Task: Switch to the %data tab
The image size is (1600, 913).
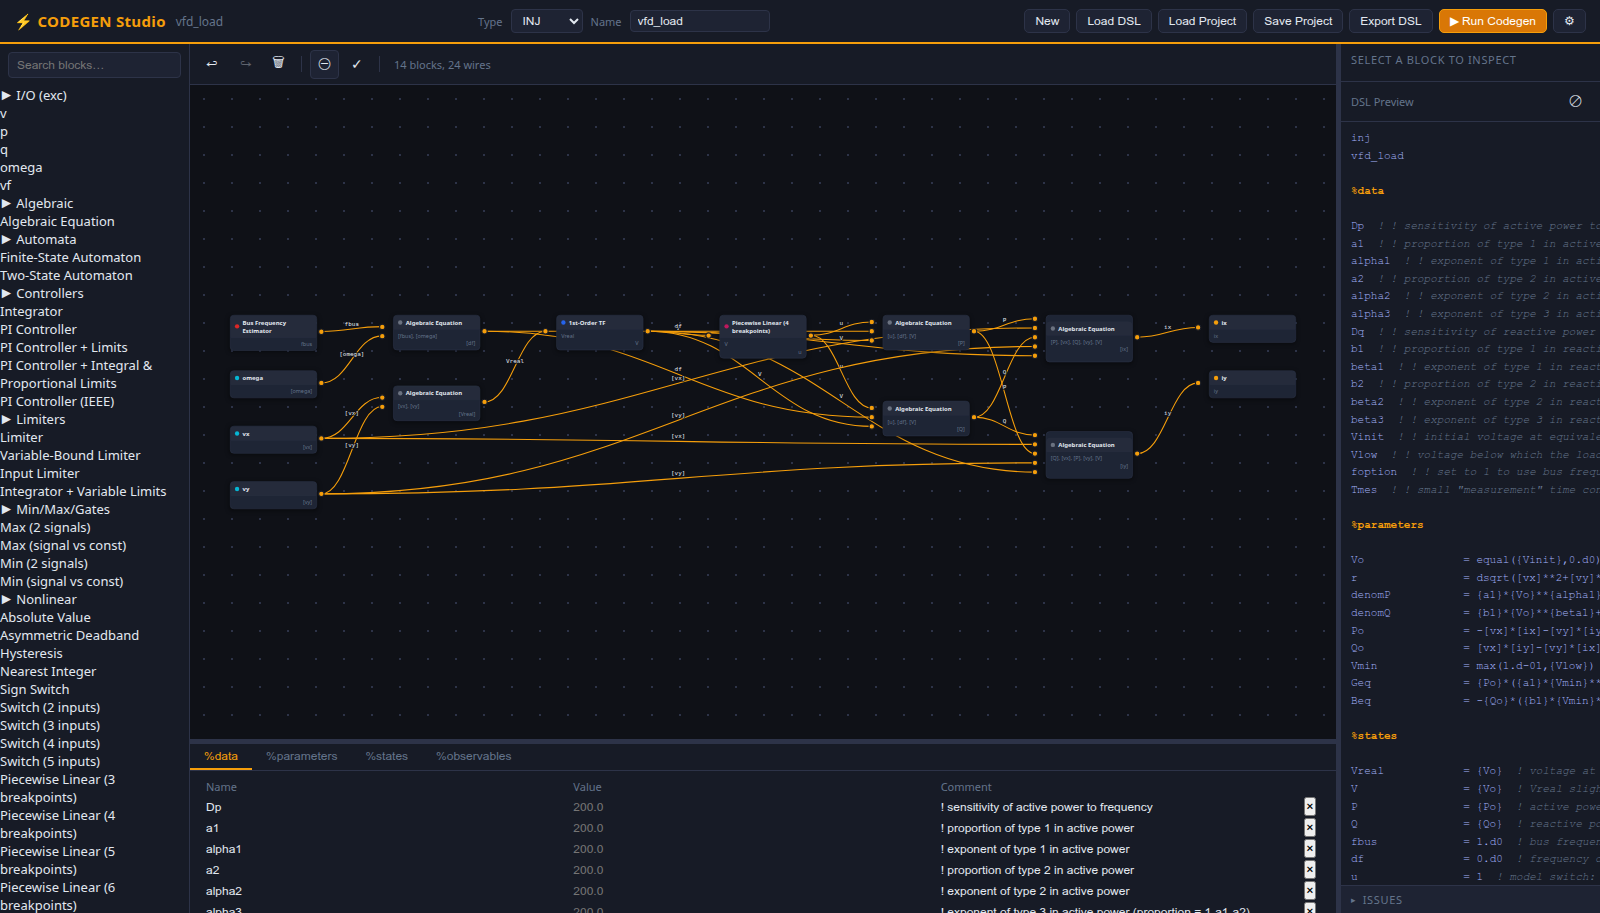Action: pos(221,756)
